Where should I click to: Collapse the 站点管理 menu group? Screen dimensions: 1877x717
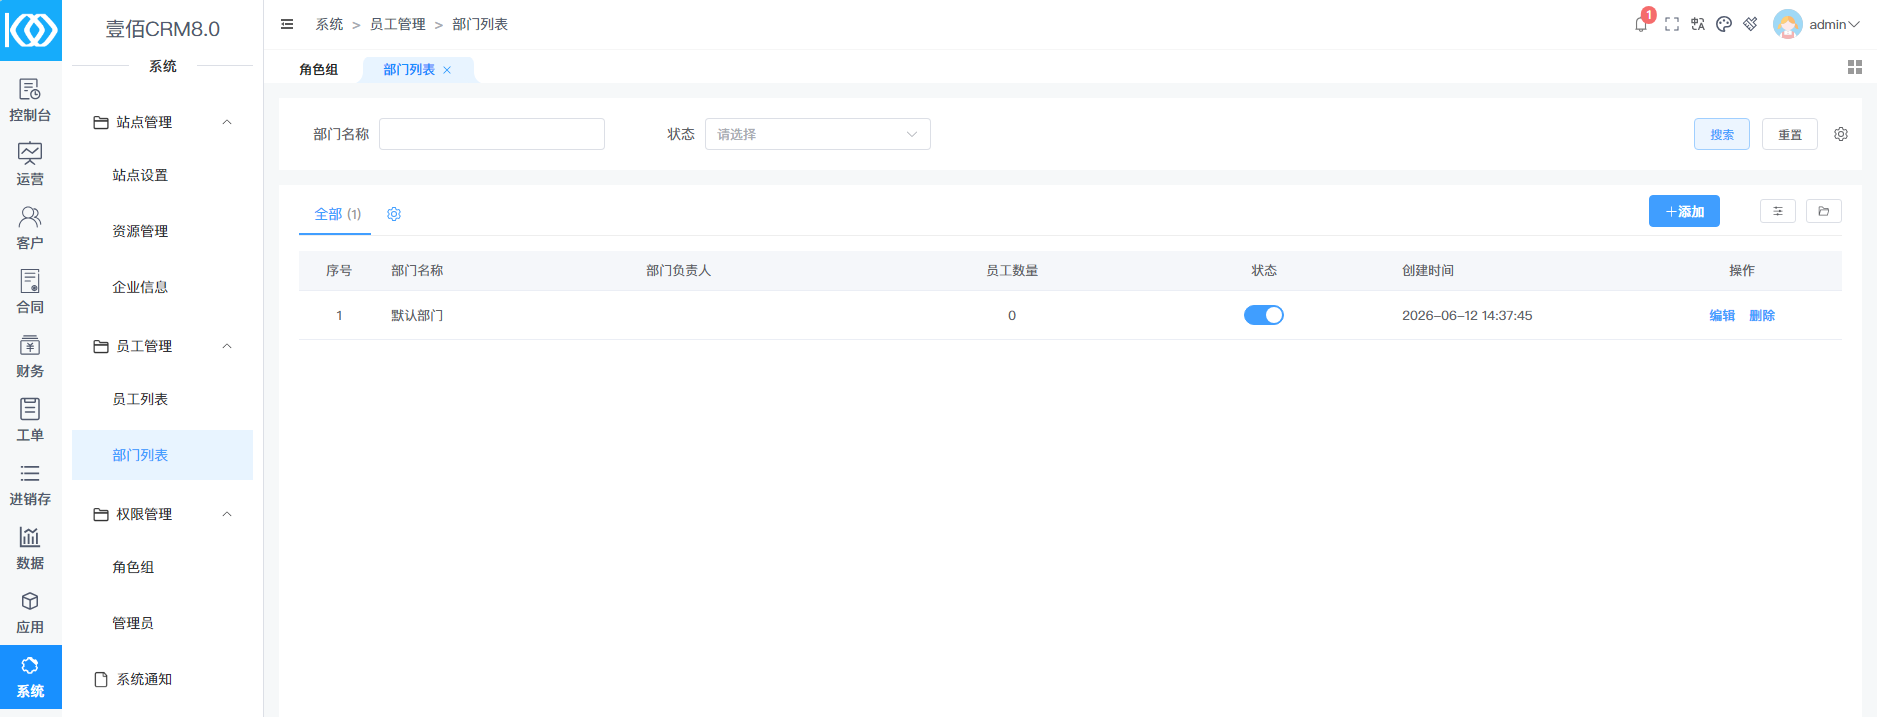[x=162, y=122]
